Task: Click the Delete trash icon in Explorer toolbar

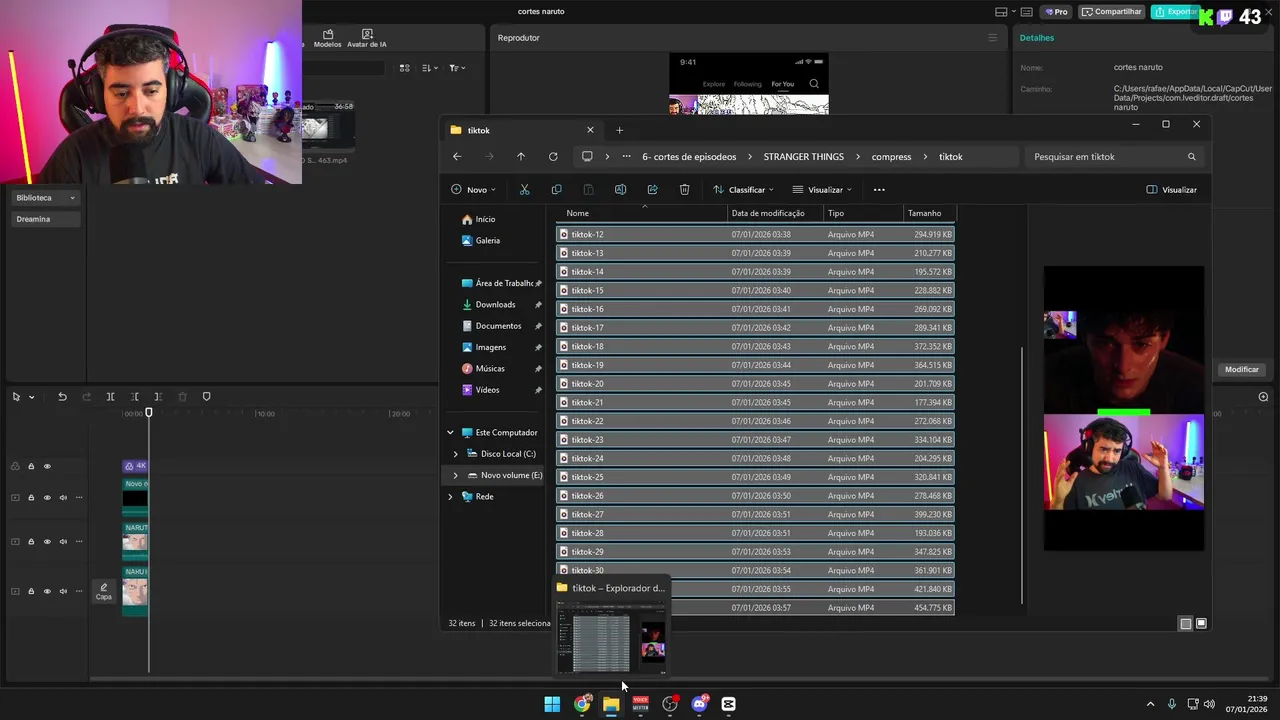Action: click(x=684, y=189)
